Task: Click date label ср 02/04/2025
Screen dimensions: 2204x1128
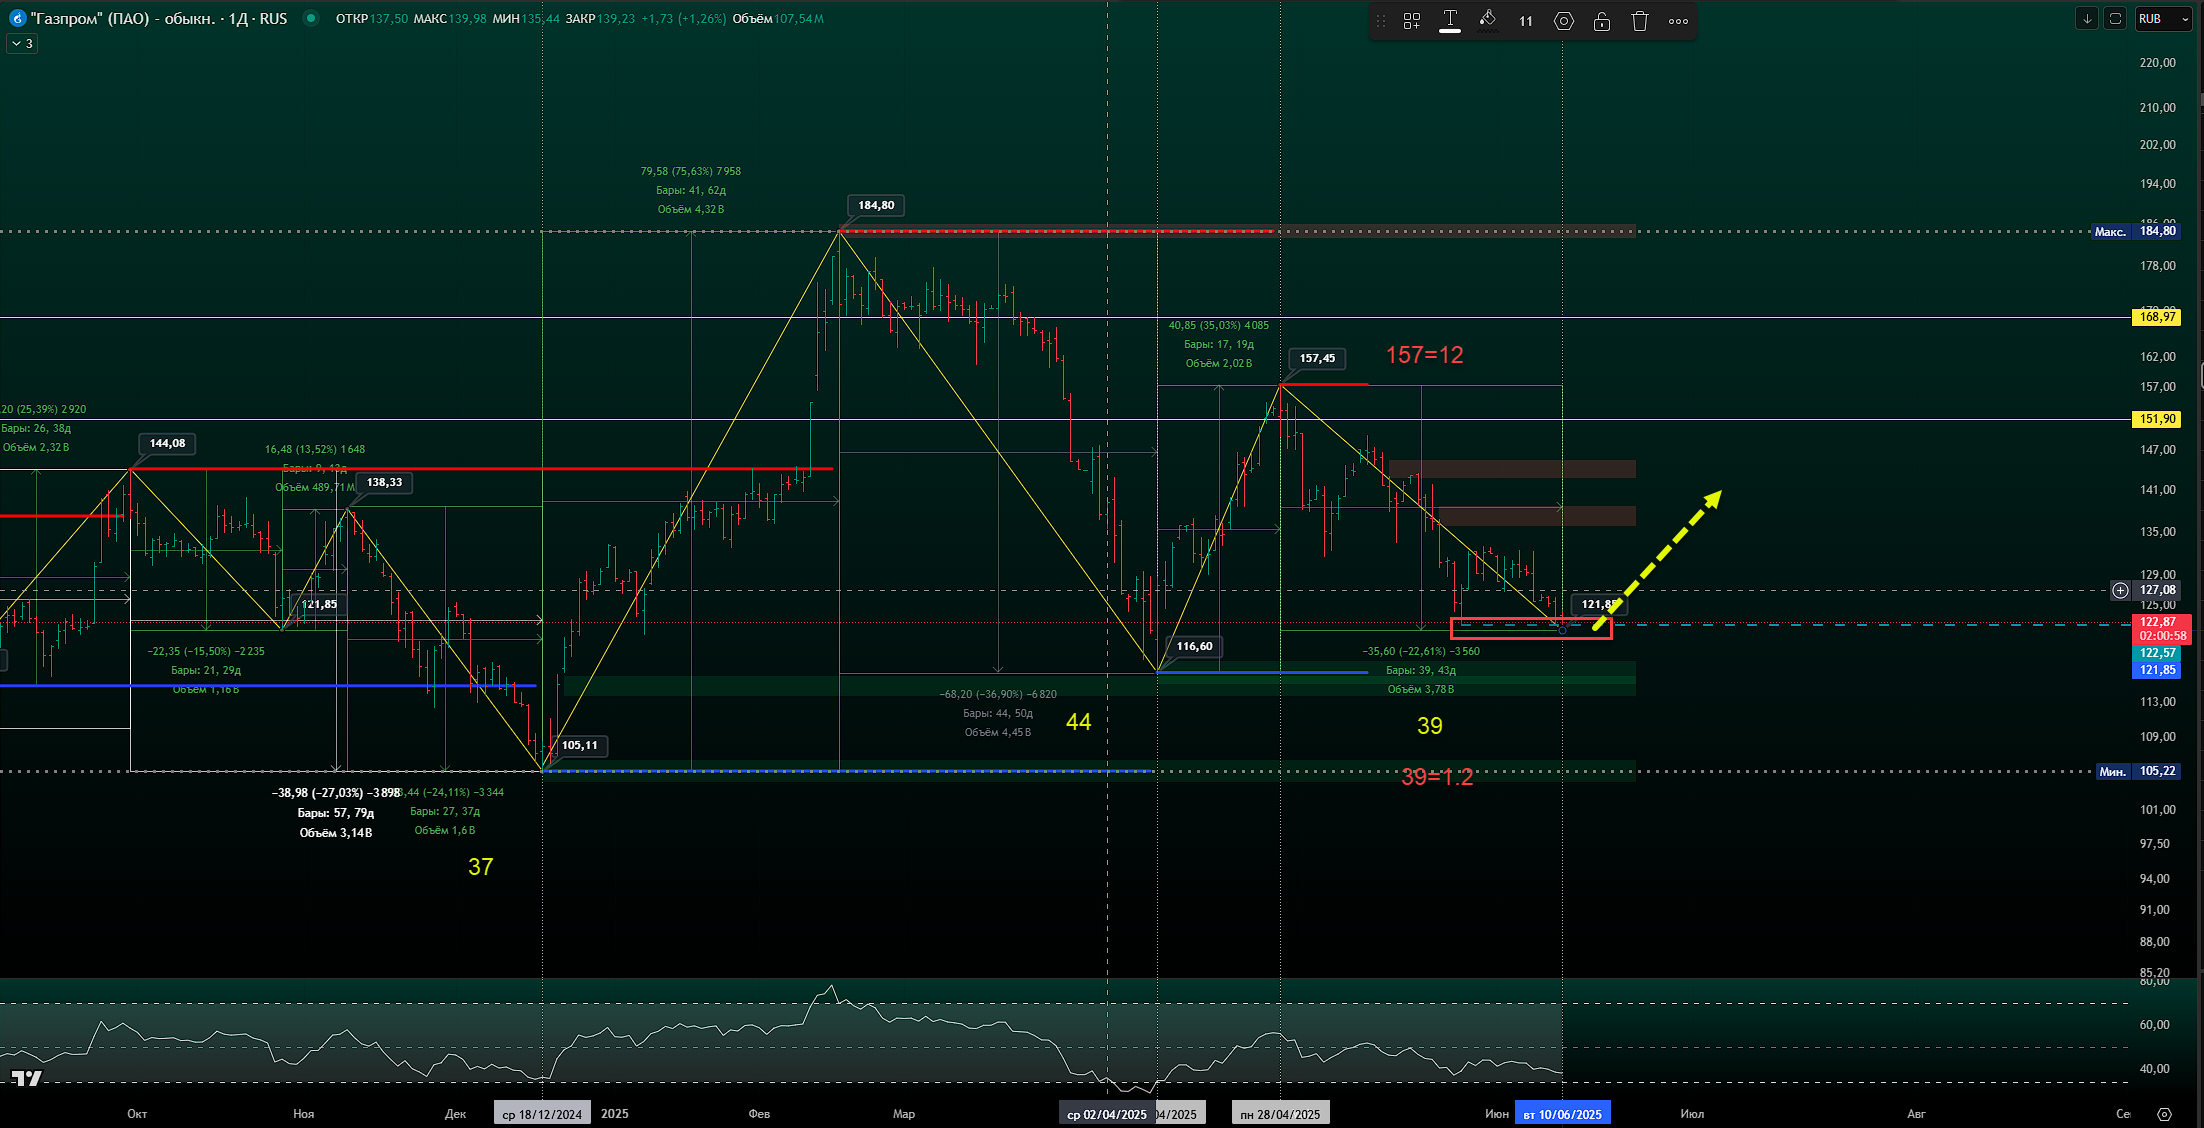Action: click(1107, 1114)
